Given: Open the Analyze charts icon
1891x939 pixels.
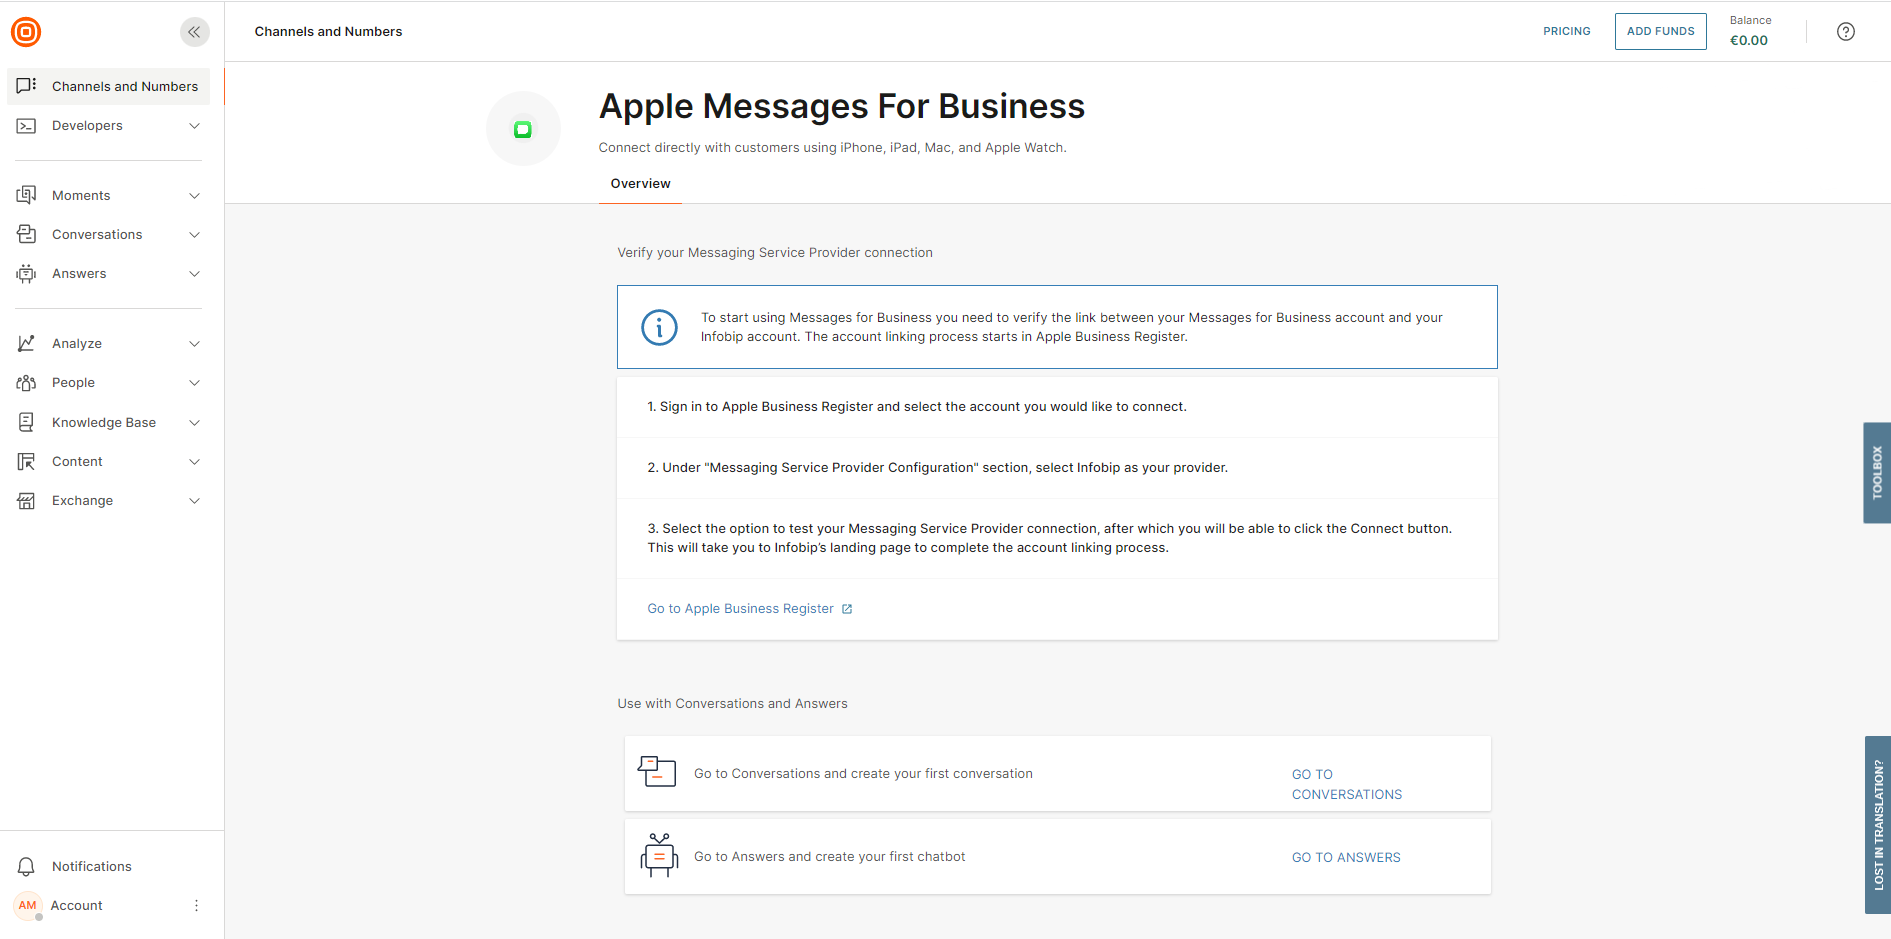Looking at the screenshot, I should coord(26,343).
